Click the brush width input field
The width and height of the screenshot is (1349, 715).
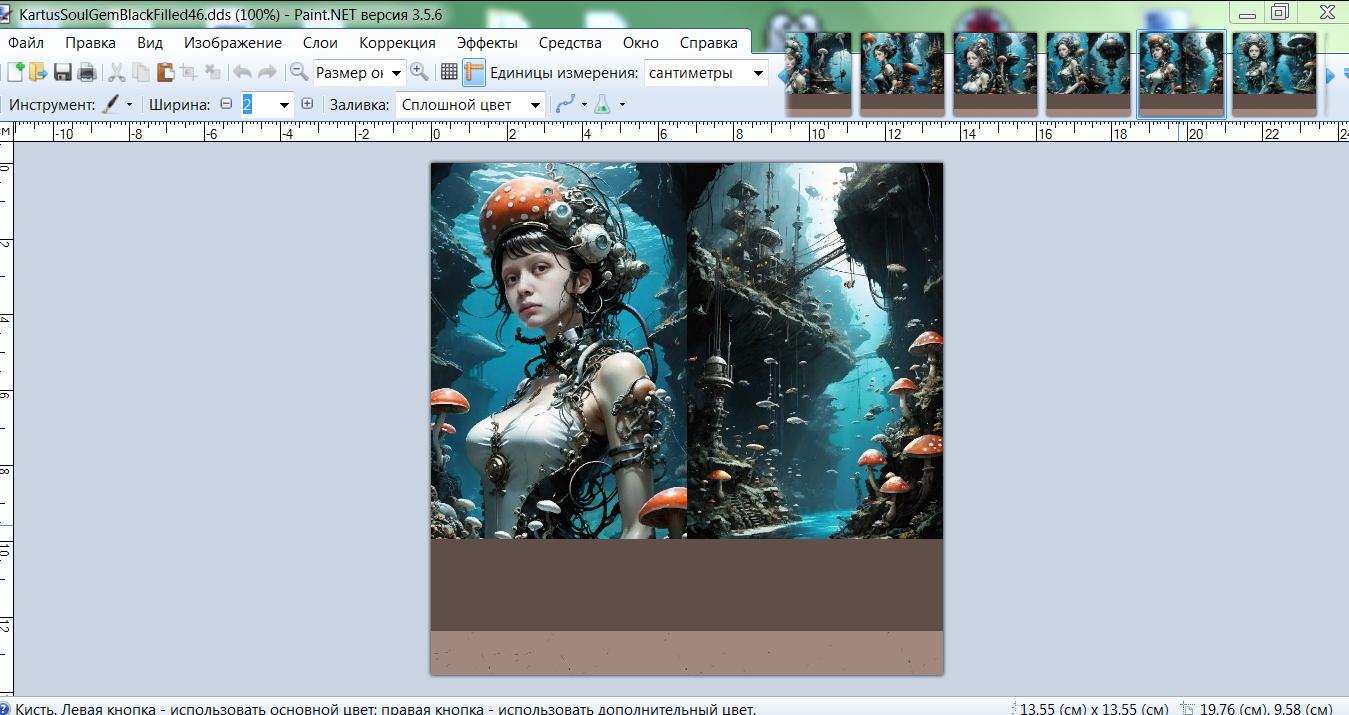click(x=257, y=105)
